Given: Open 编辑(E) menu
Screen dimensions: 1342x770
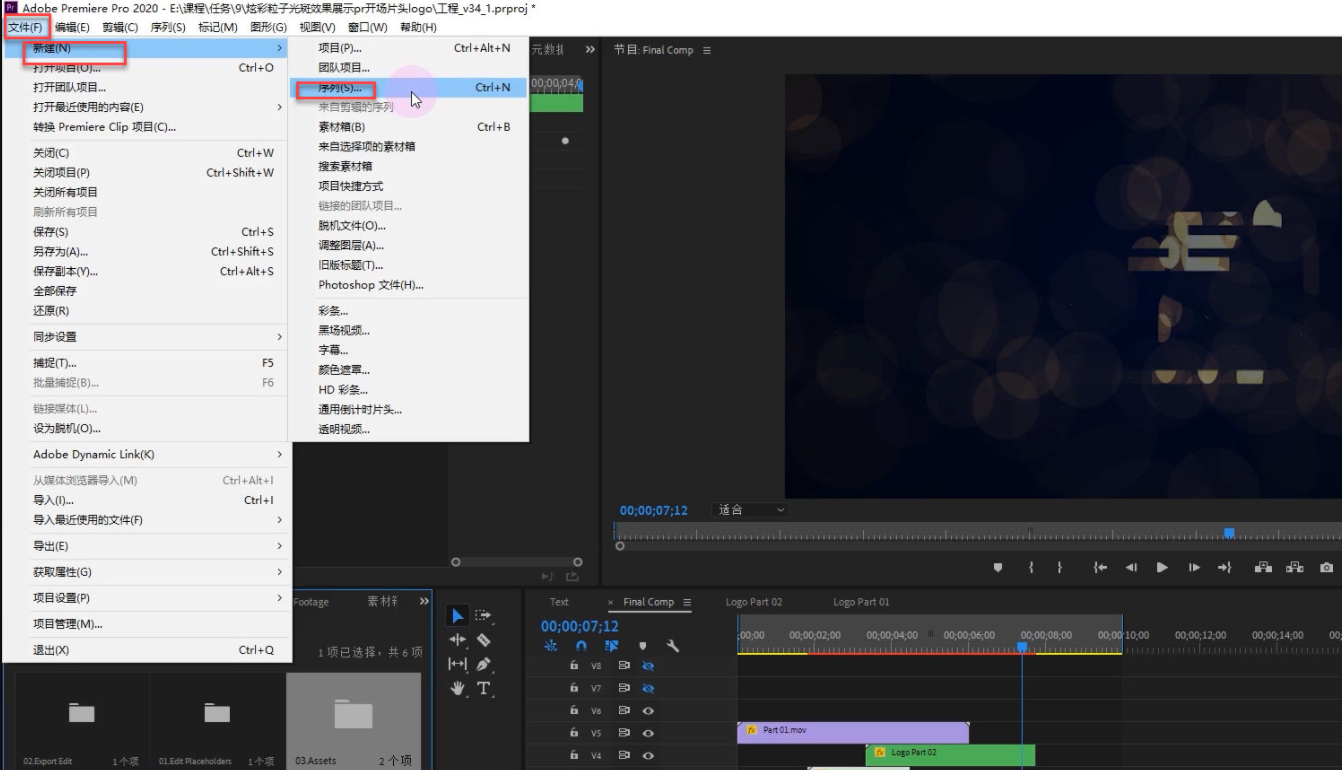Looking at the screenshot, I should 71,27.
